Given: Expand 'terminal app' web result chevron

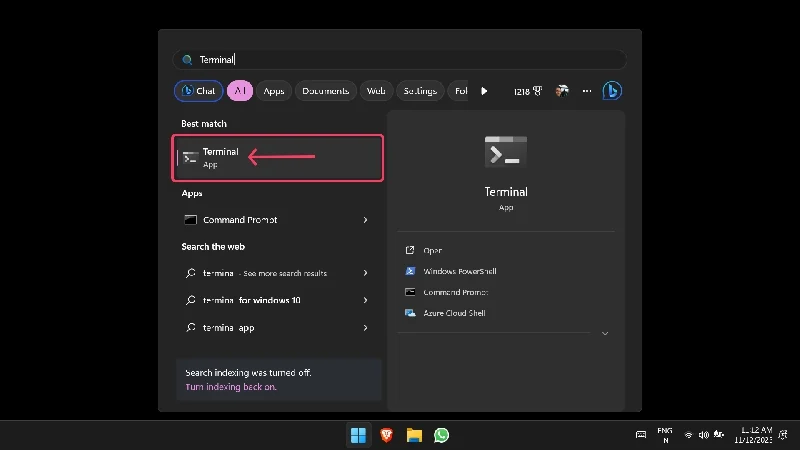Looking at the screenshot, I should pyautogui.click(x=365, y=328).
